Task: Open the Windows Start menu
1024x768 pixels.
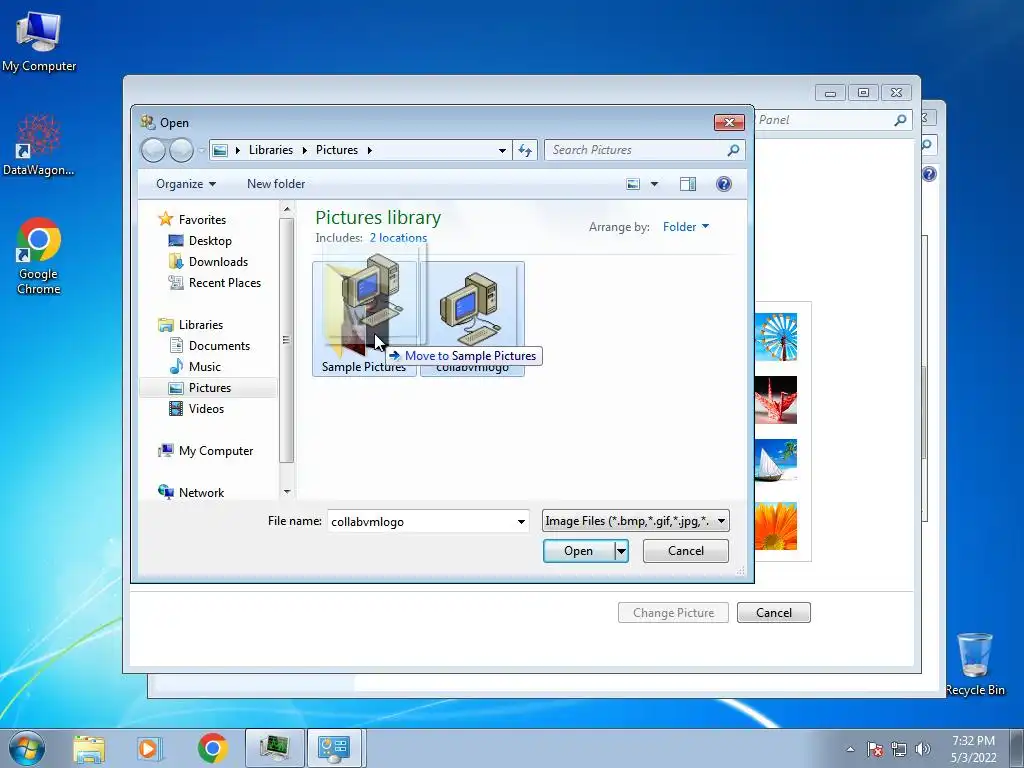Action: click(27, 748)
